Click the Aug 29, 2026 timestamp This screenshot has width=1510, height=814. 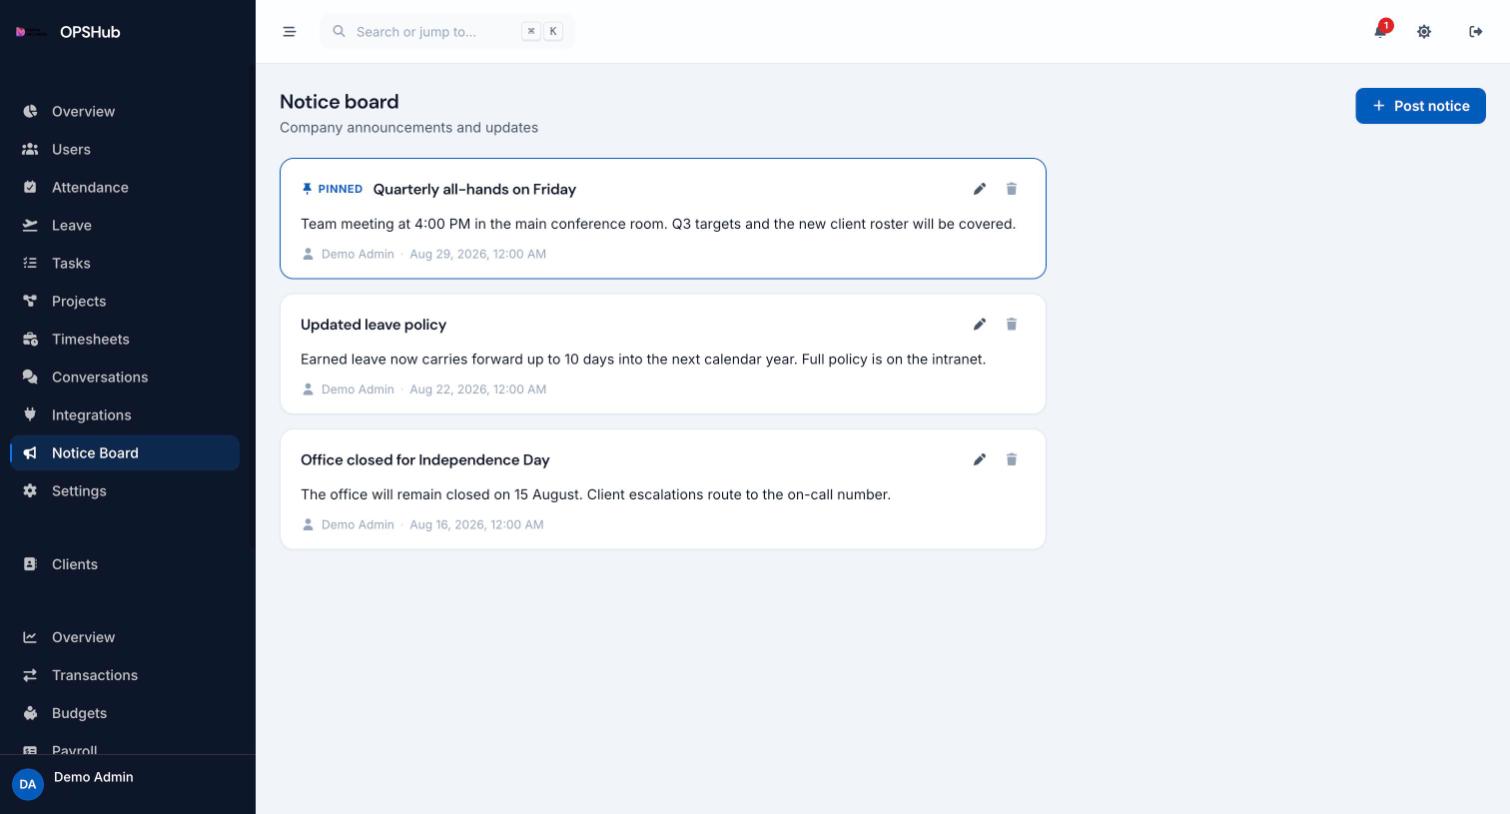click(478, 254)
